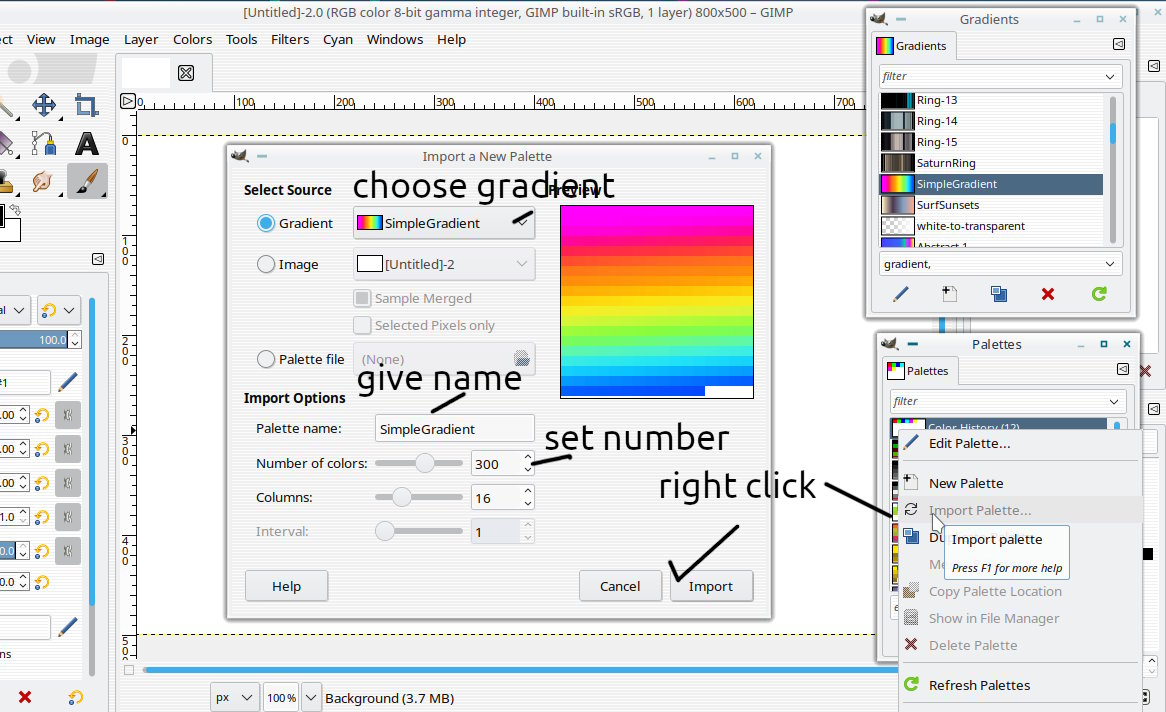Click the duplicate gradient icon
The width and height of the screenshot is (1166, 712).
[999, 294]
